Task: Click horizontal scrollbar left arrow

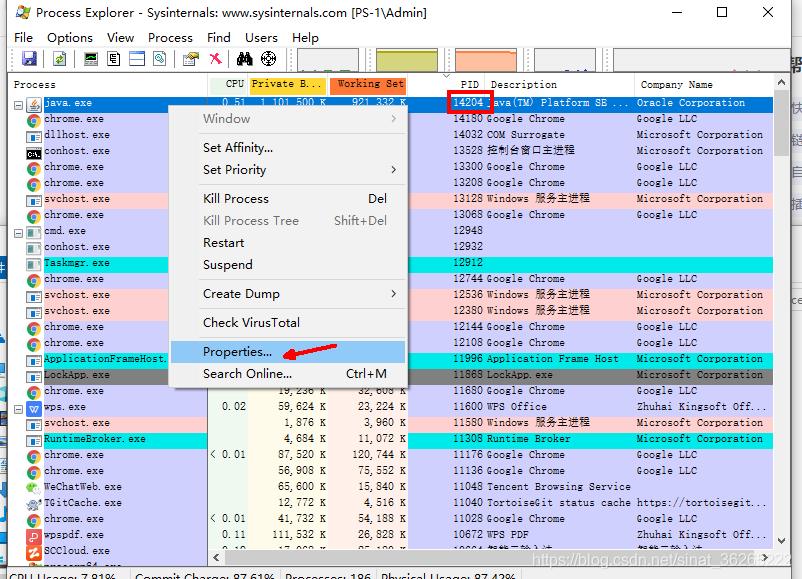Action: 216,558
